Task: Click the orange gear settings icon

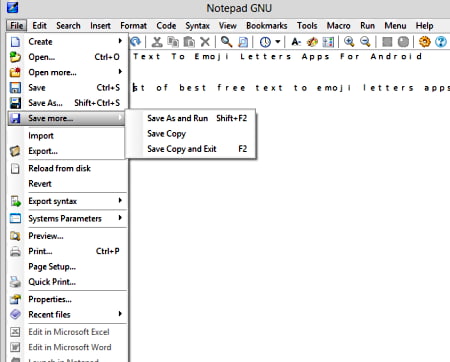Action: (424, 42)
